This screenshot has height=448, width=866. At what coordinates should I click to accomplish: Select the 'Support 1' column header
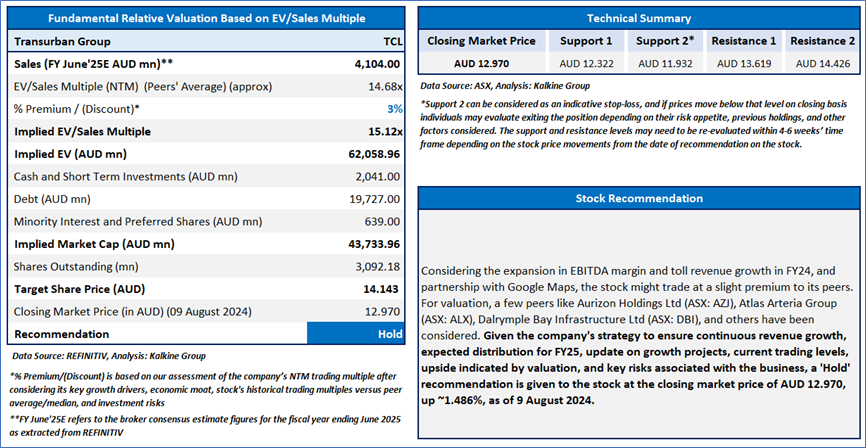pos(586,41)
